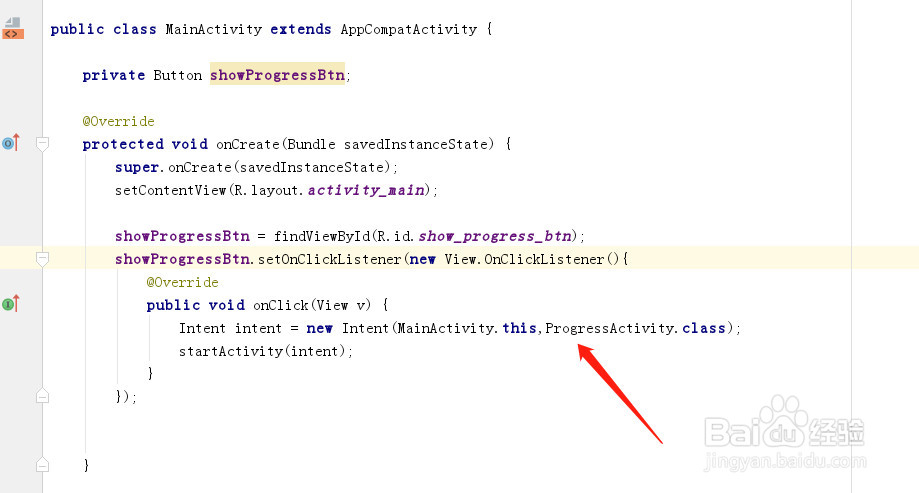Screen dimensions: 919x493
Task: Click the Intent intent variable declaration
Action: pos(230,328)
